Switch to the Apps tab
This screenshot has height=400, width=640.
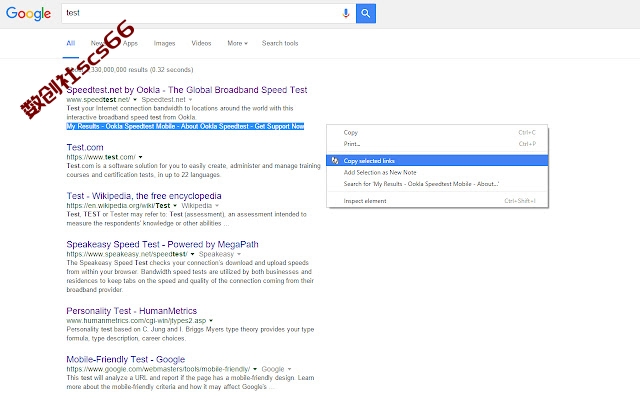point(130,43)
